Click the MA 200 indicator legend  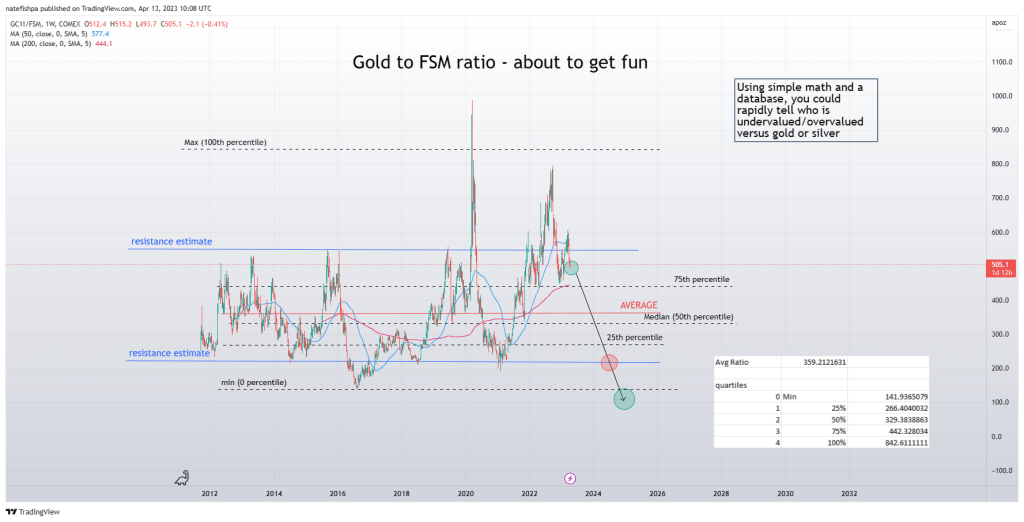pos(60,43)
